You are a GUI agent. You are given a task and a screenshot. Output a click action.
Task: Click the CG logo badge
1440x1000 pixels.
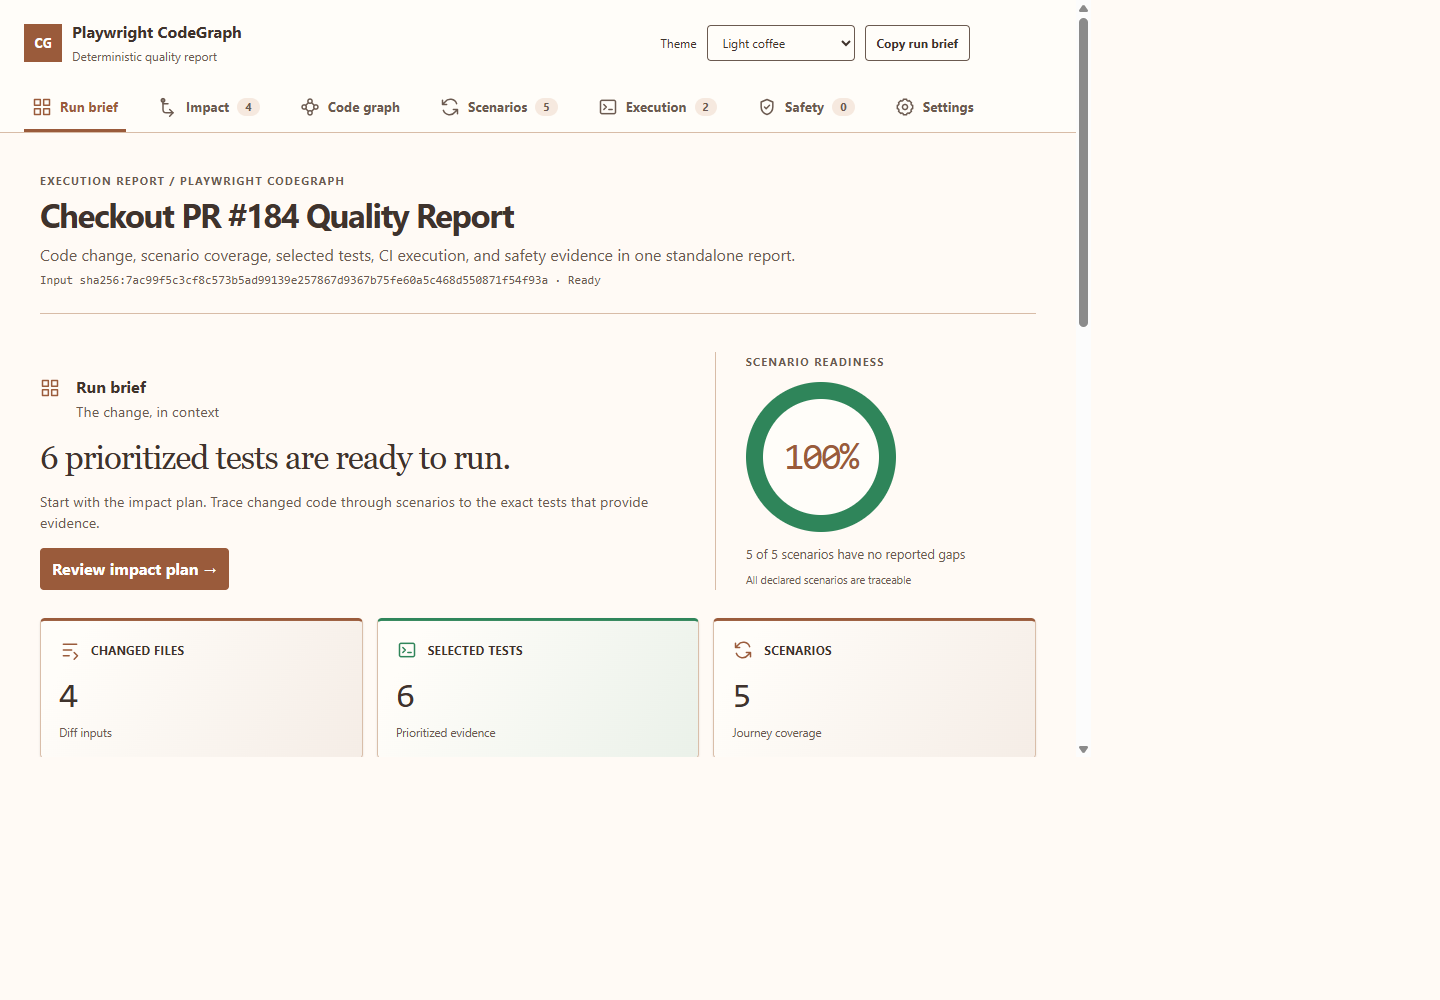pos(43,43)
